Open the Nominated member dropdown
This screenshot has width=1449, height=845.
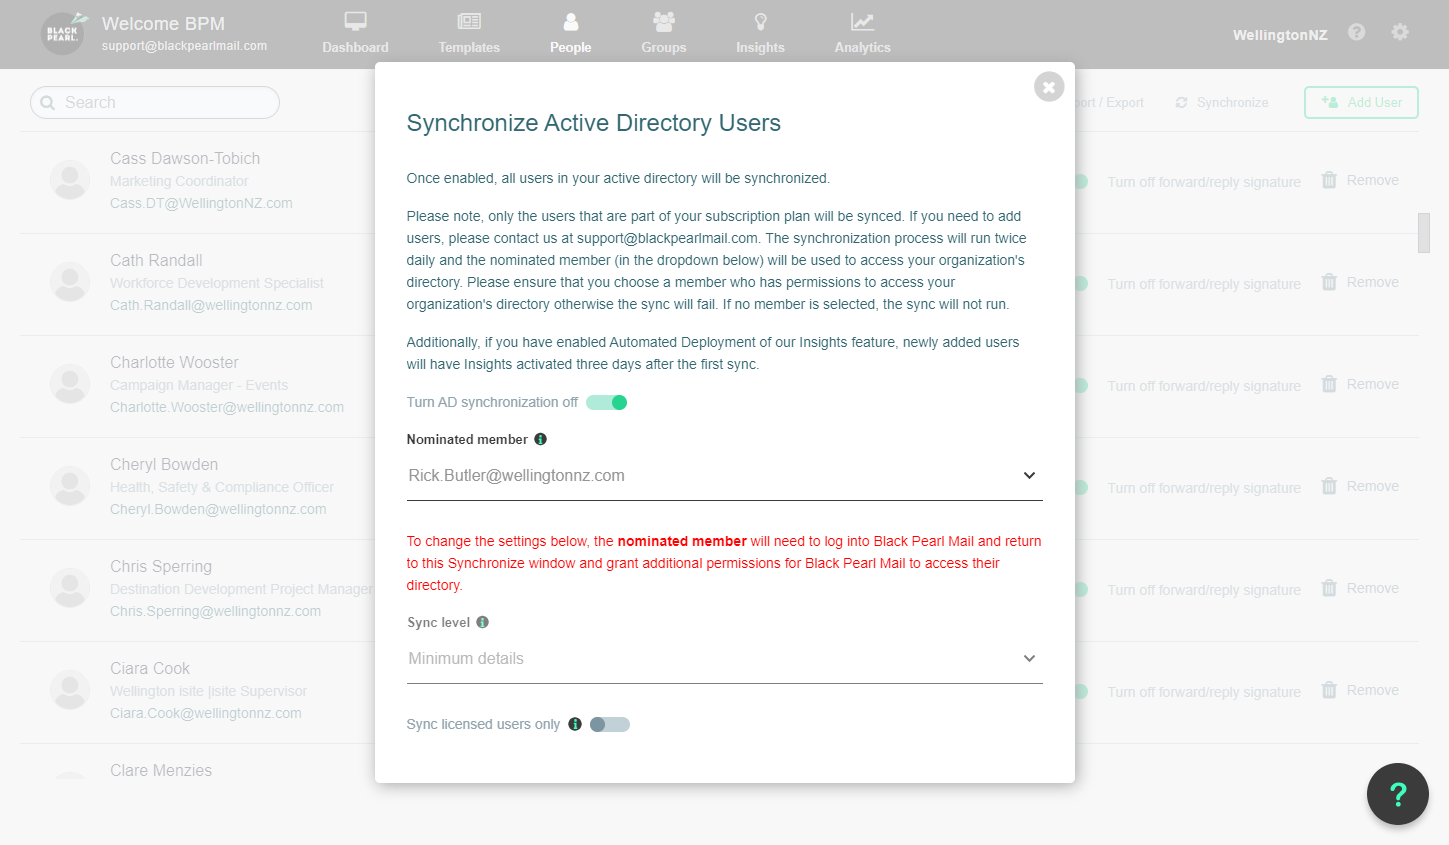[1029, 475]
